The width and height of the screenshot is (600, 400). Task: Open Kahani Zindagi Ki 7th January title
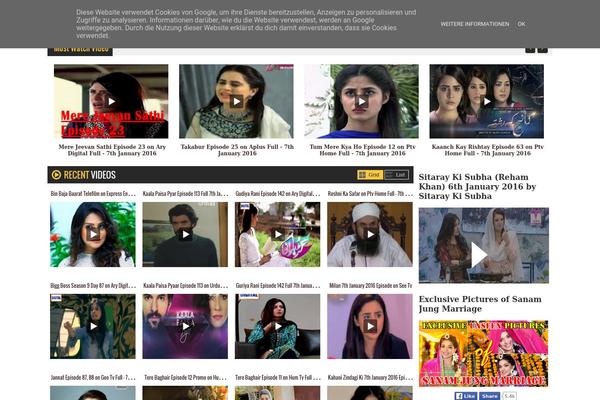[x=370, y=377]
